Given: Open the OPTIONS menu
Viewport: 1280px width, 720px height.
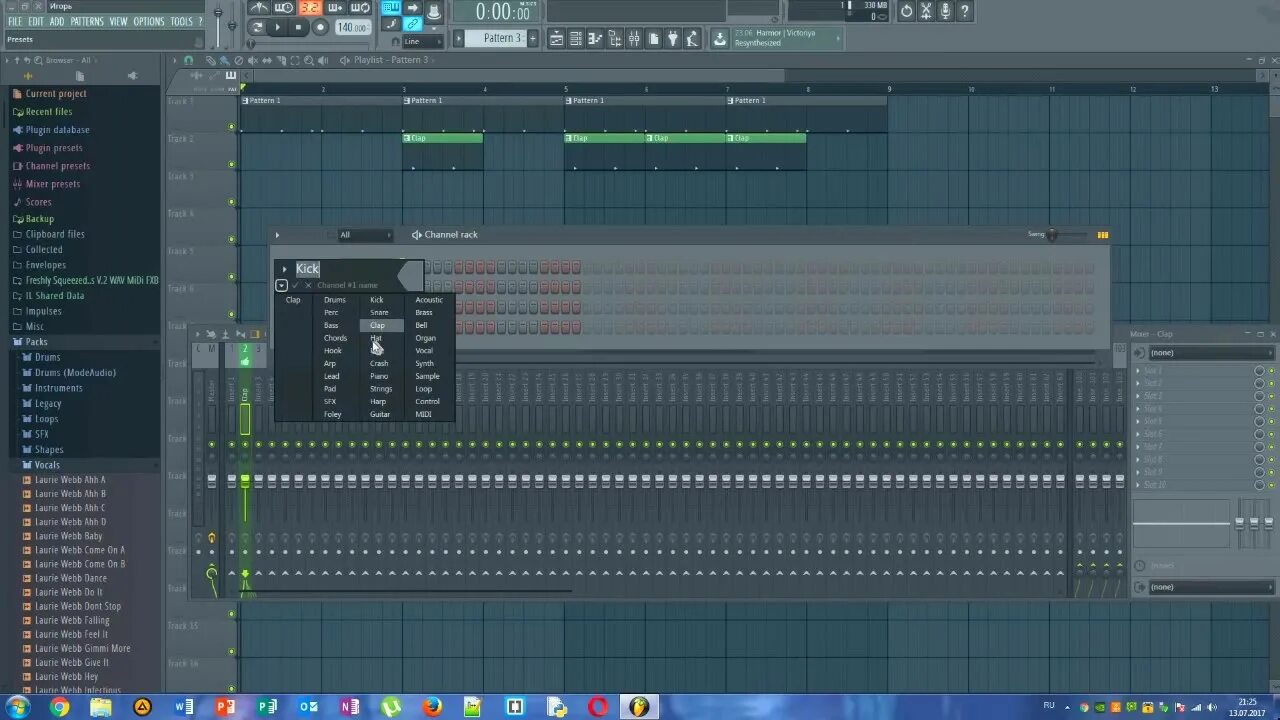Looking at the screenshot, I should [x=149, y=21].
